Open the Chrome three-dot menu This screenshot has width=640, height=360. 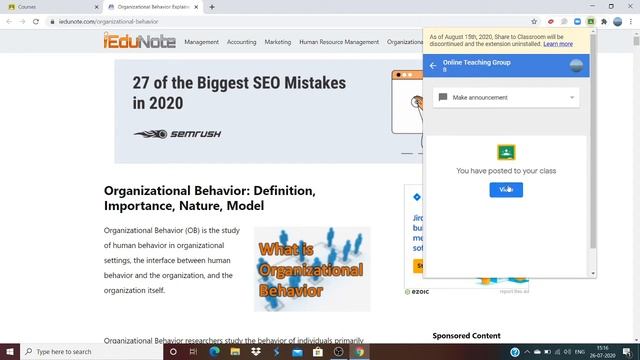(631, 22)
